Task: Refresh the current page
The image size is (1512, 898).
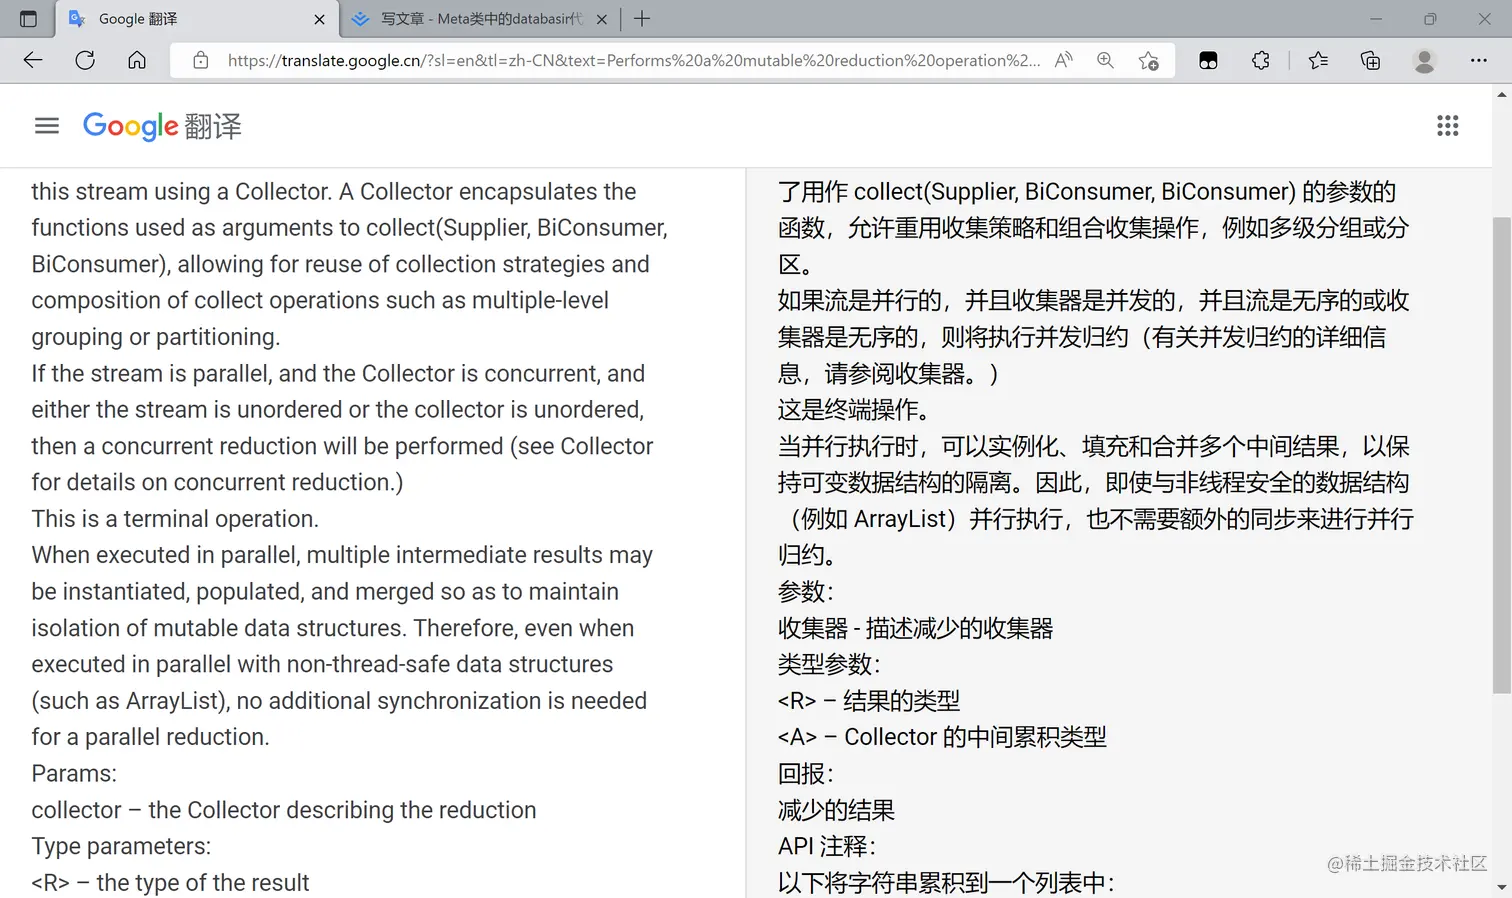Action: click(x=85, y=60)
